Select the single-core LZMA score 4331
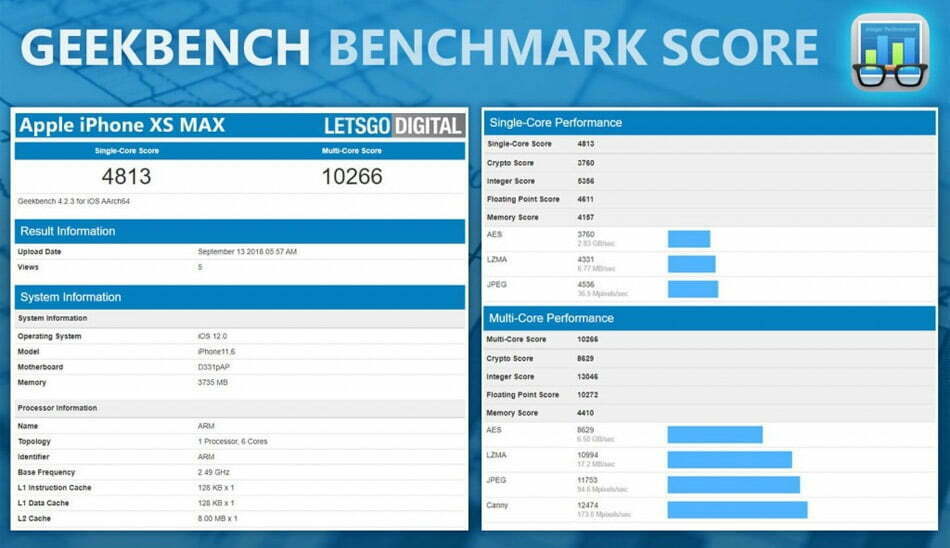The width and height of the screenshot is (950, 548). pyautogui.click(x=586, y=259)
